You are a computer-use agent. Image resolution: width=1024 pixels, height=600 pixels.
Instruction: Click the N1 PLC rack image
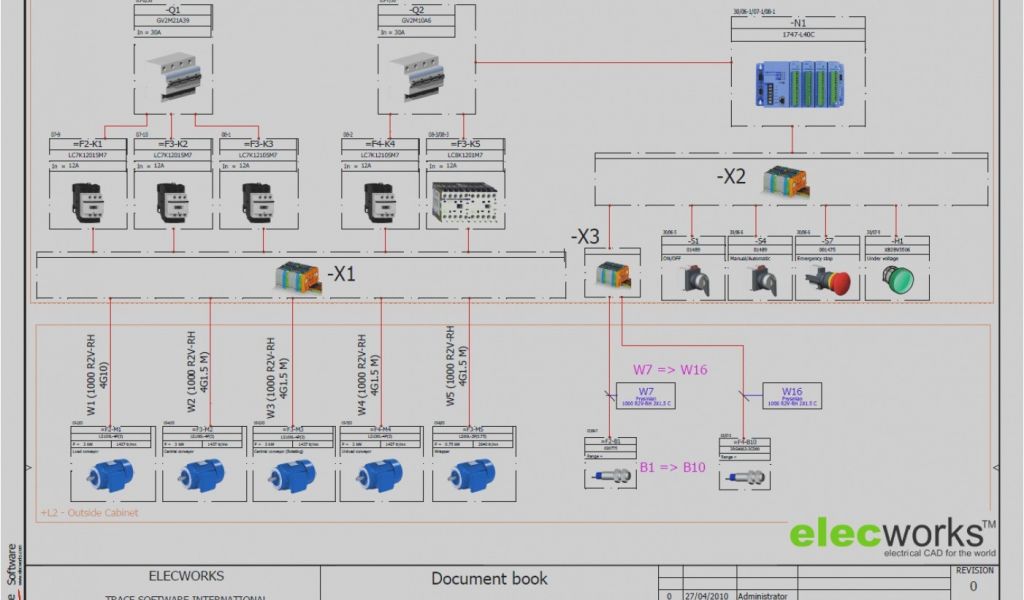[x=799, y=84]
